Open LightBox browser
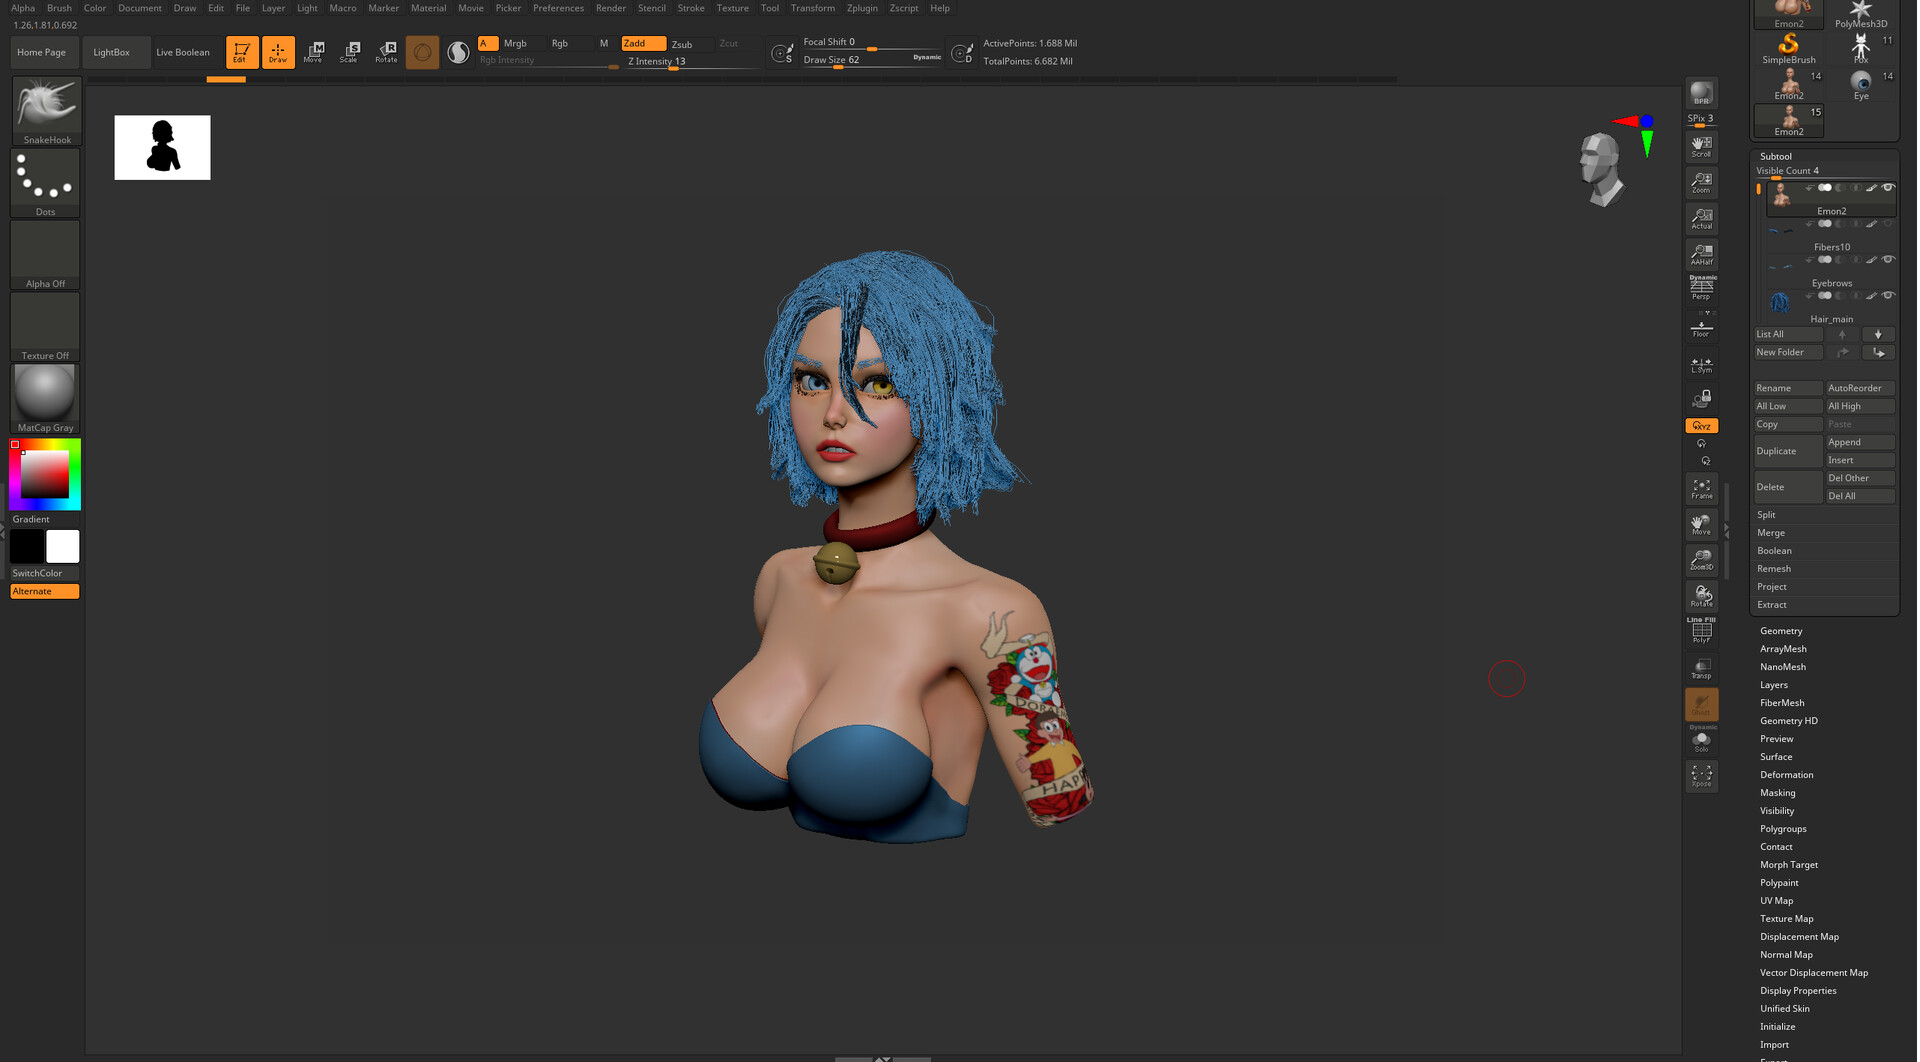 pyautogui.click(x=111, y=52)
